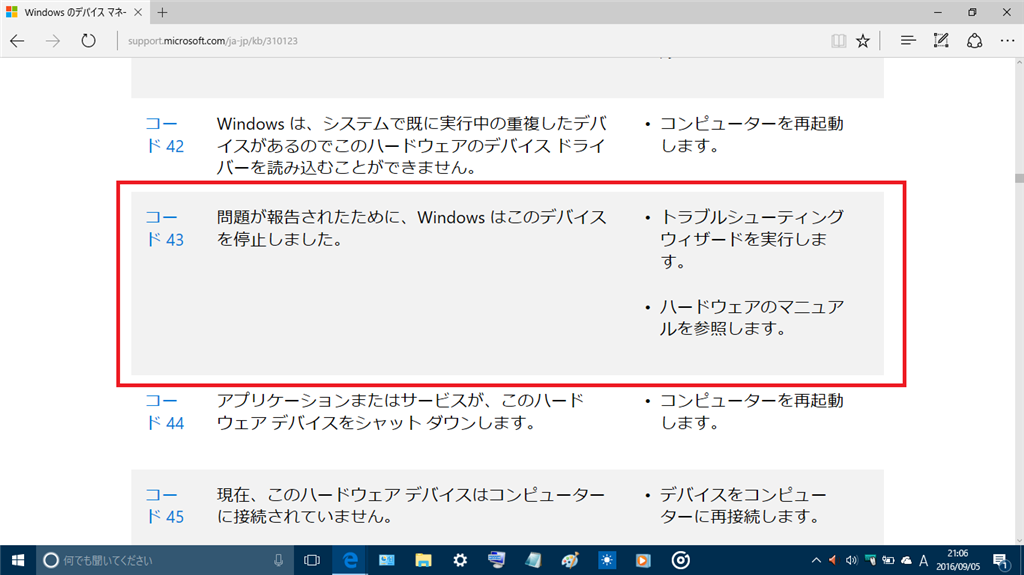
Task: Click the text アプリケーションまたはサービスが、このハード
Action: coord(400,401)
